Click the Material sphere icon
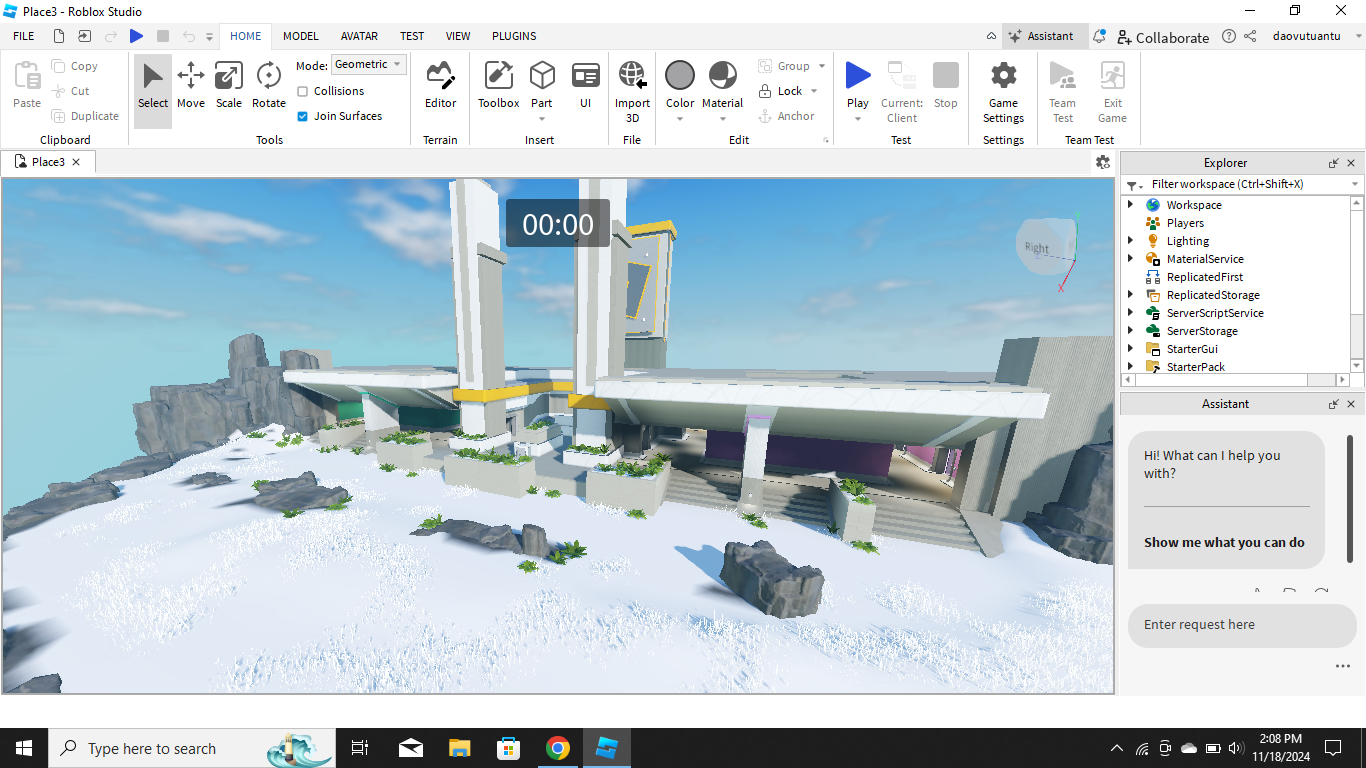Image resolution: width=1366 pixels, height=768 pixels. (x=722, y=75)
